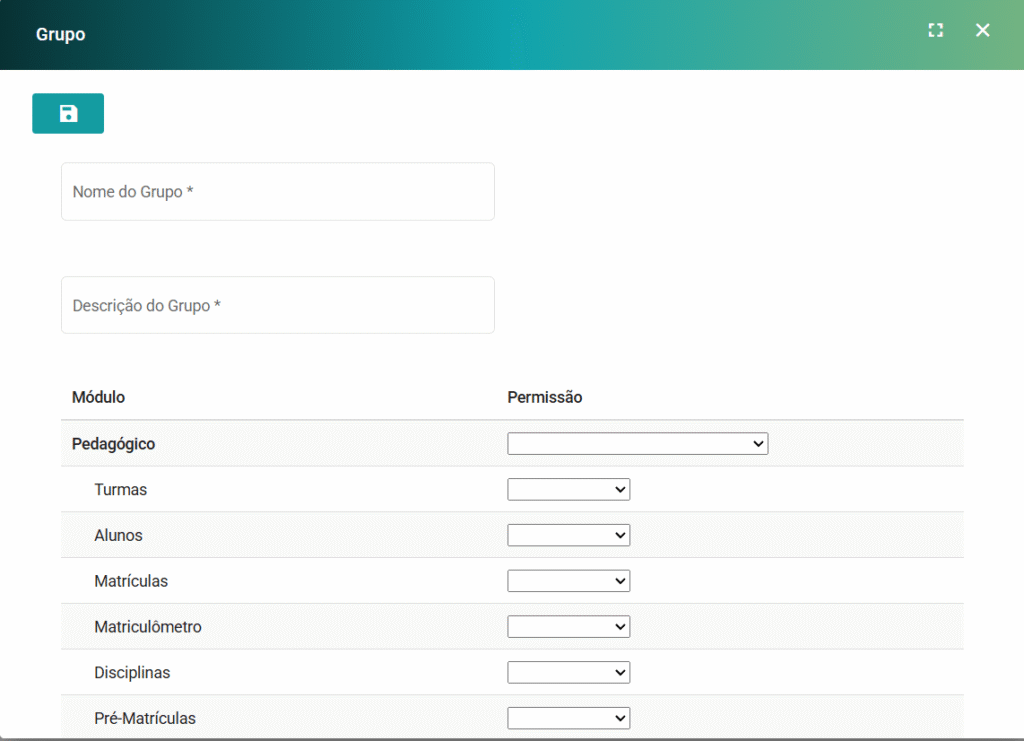Expand the Alunos permission dropdown
This screenshot has width=1024, height=741.
pyautogui.click(x=568, y=535)
